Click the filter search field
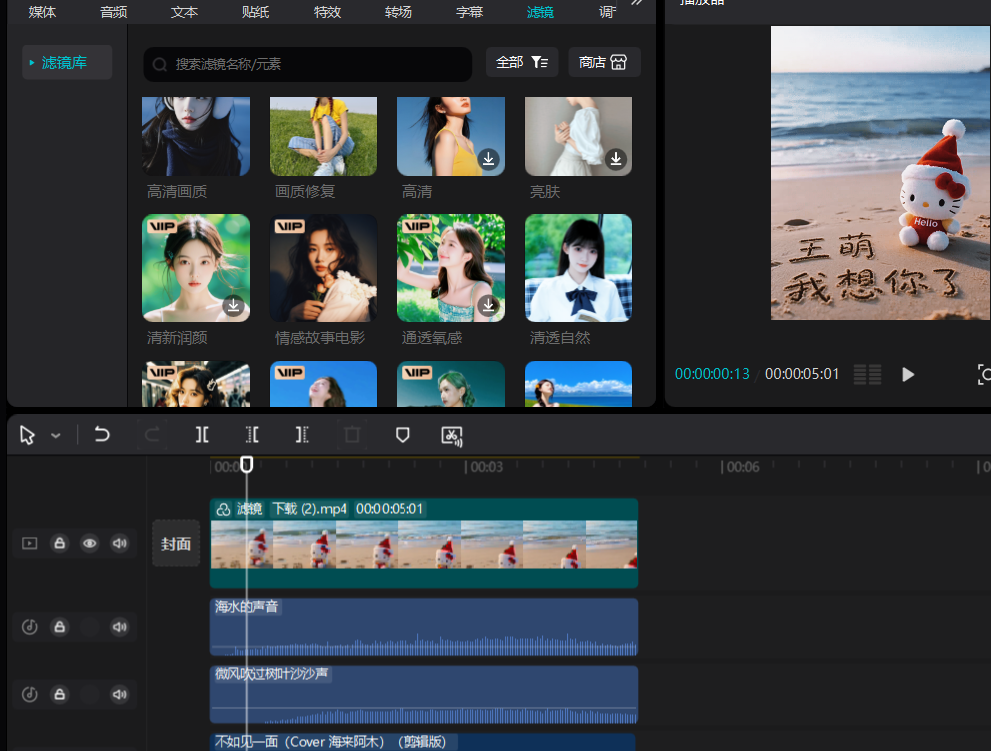Screen dimensions: 991x751 [308, 64]
